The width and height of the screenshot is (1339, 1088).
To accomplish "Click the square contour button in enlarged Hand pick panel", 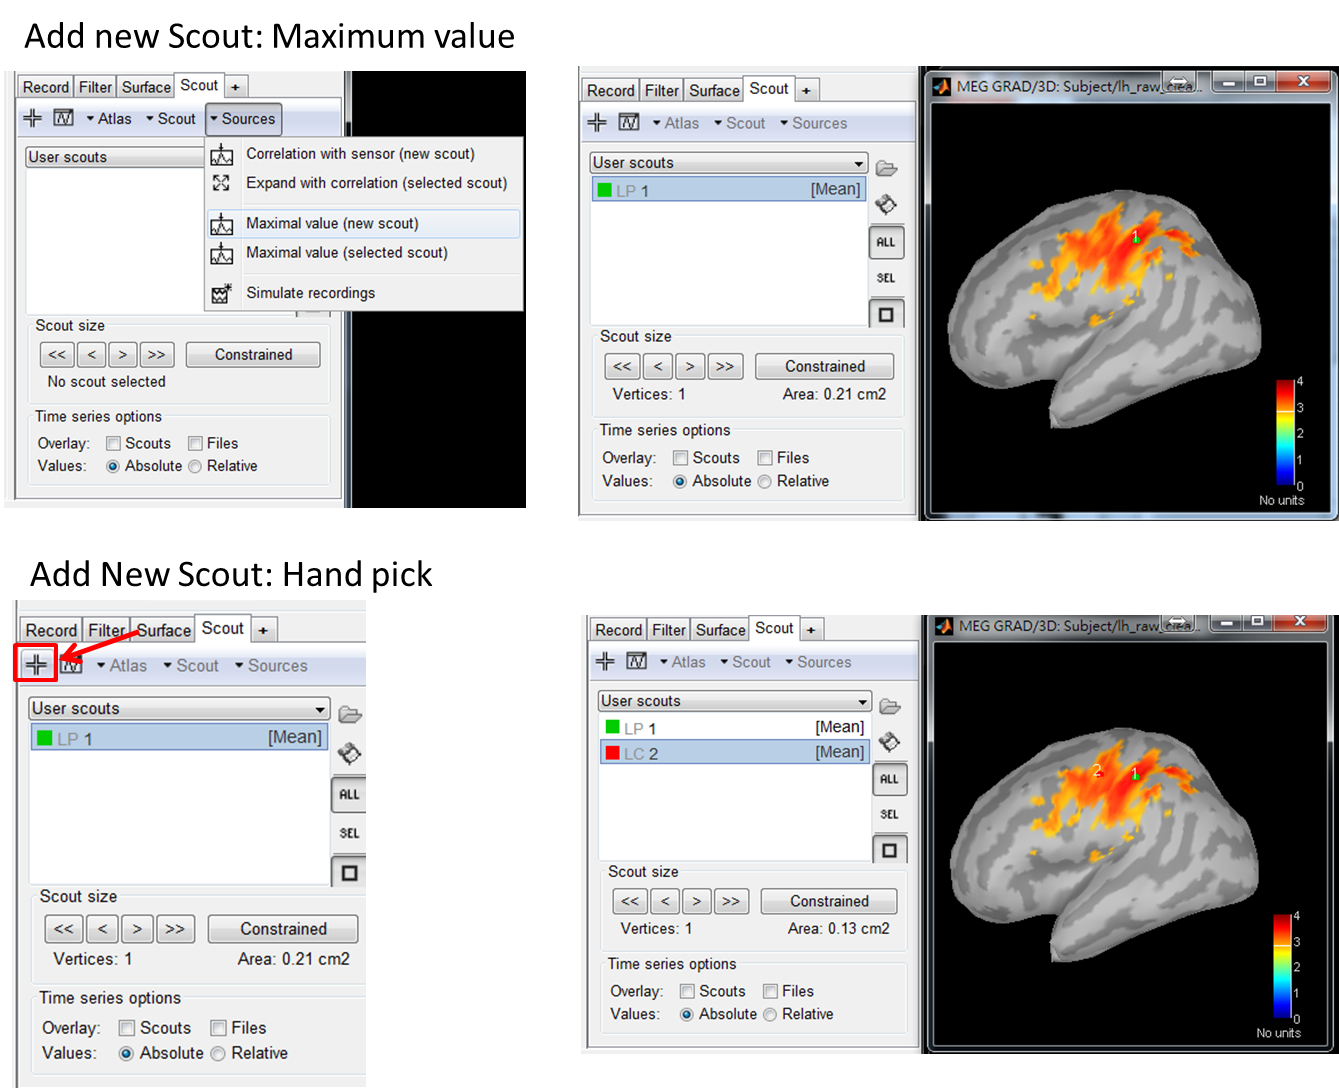I will click(x=349, y=872).
